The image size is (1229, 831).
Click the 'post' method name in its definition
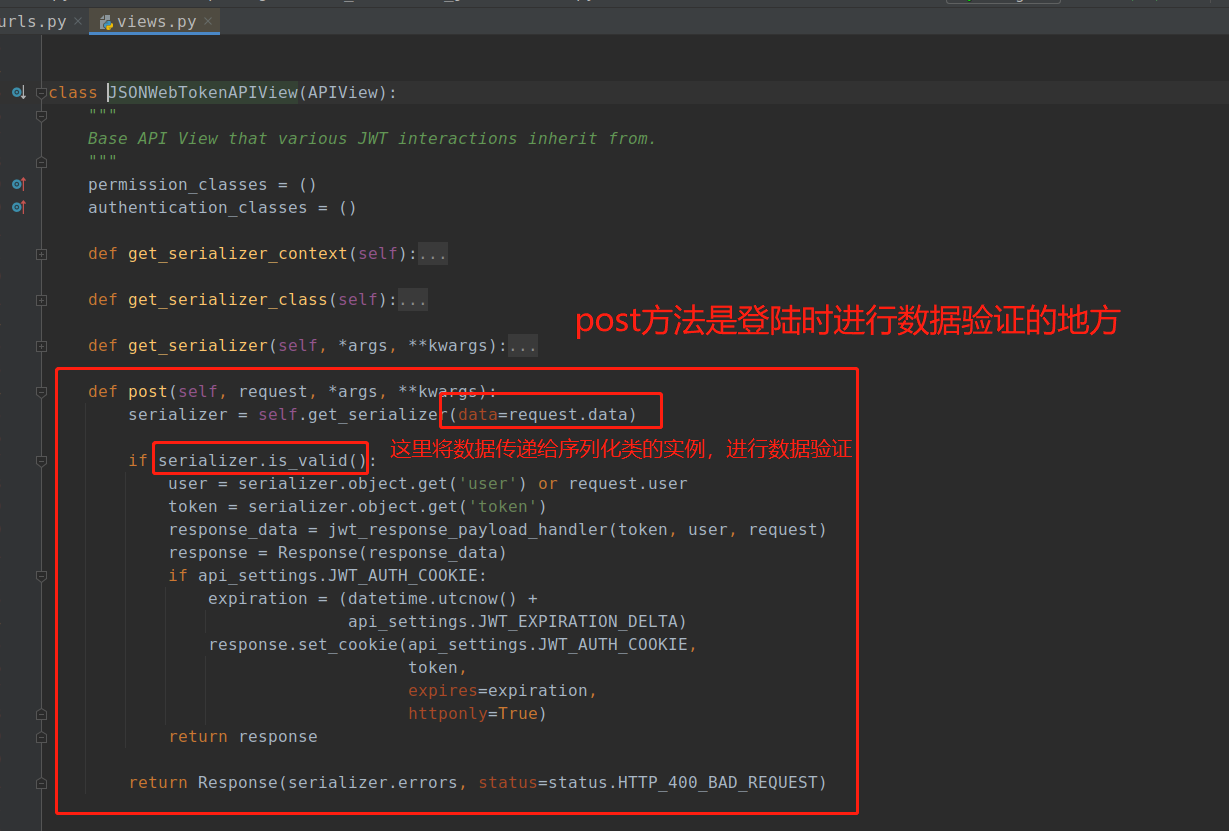point(148,392)
